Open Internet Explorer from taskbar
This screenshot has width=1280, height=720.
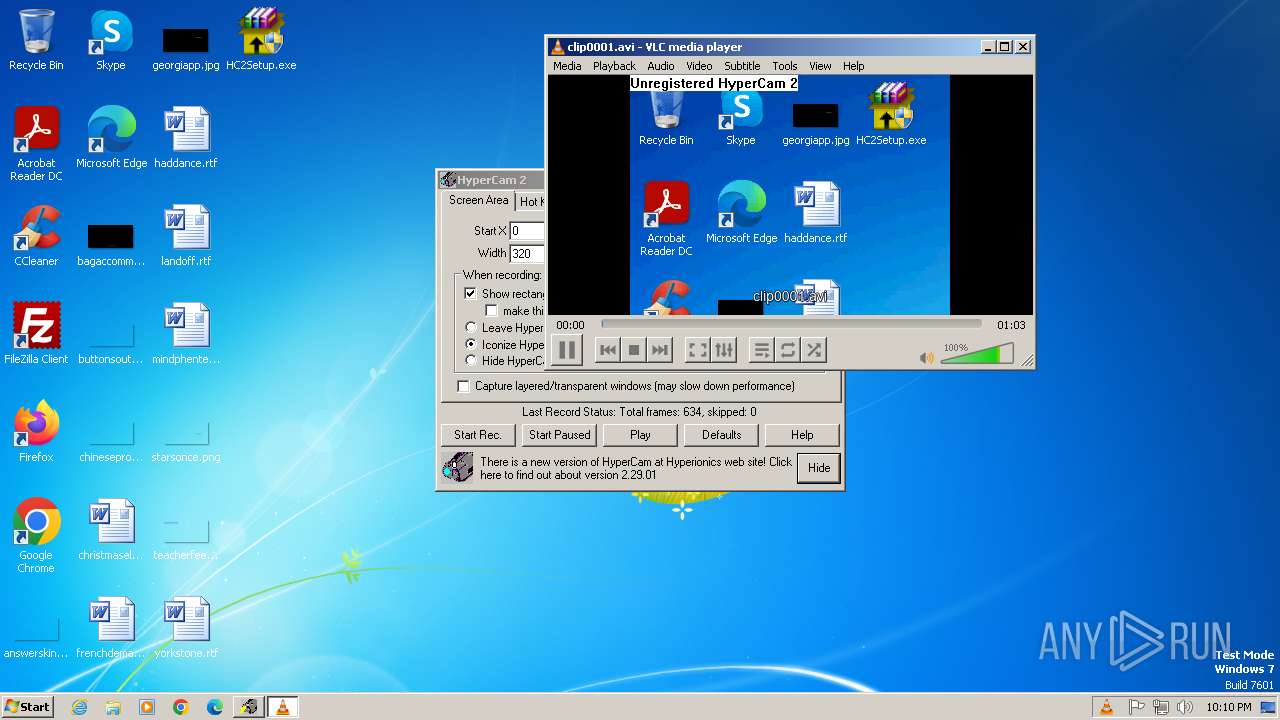coord(79,707)
